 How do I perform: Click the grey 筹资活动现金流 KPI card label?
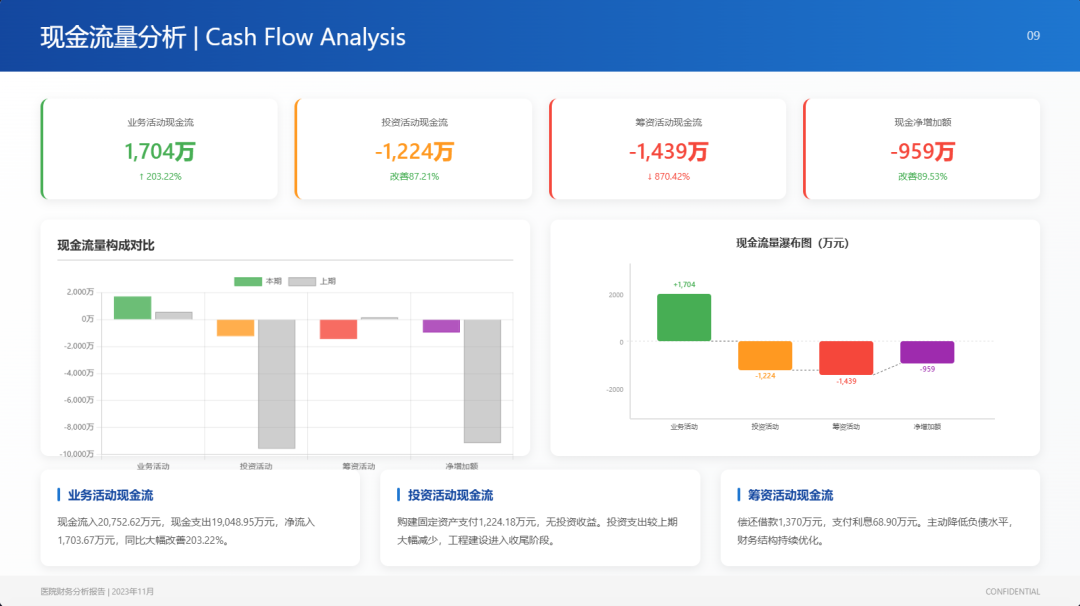[668, 123]
